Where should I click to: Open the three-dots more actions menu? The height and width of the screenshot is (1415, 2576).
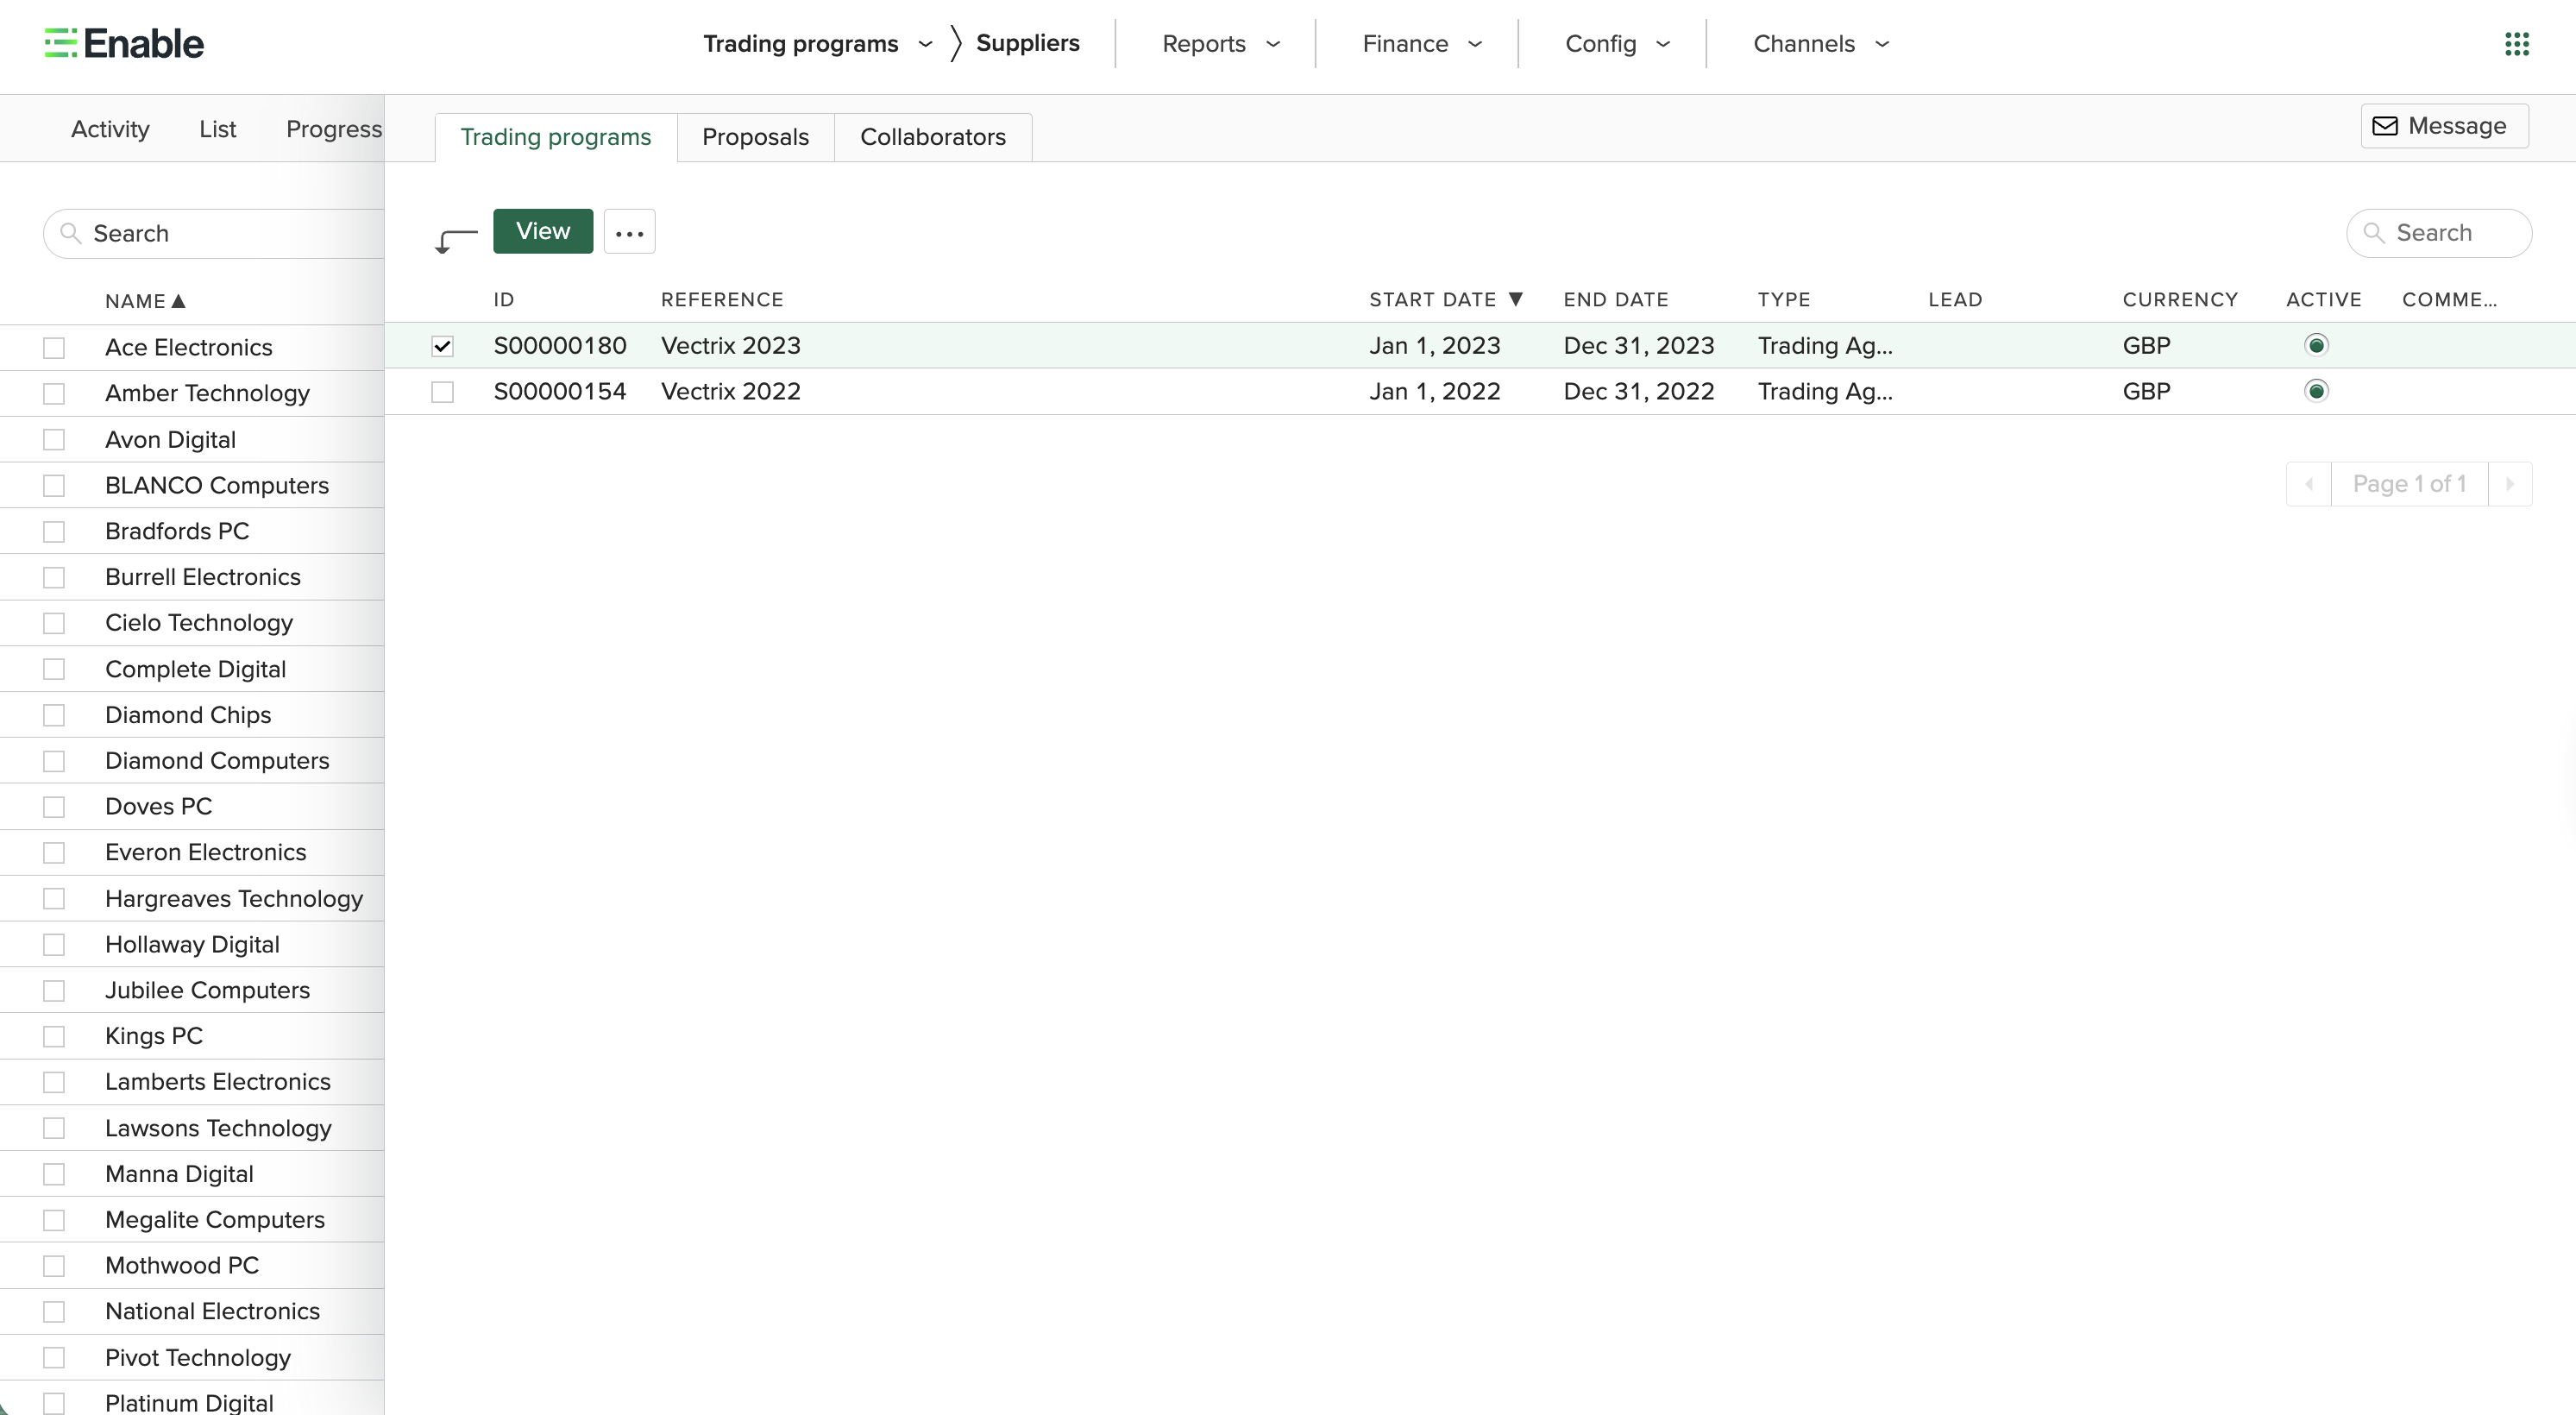point(629,232)
